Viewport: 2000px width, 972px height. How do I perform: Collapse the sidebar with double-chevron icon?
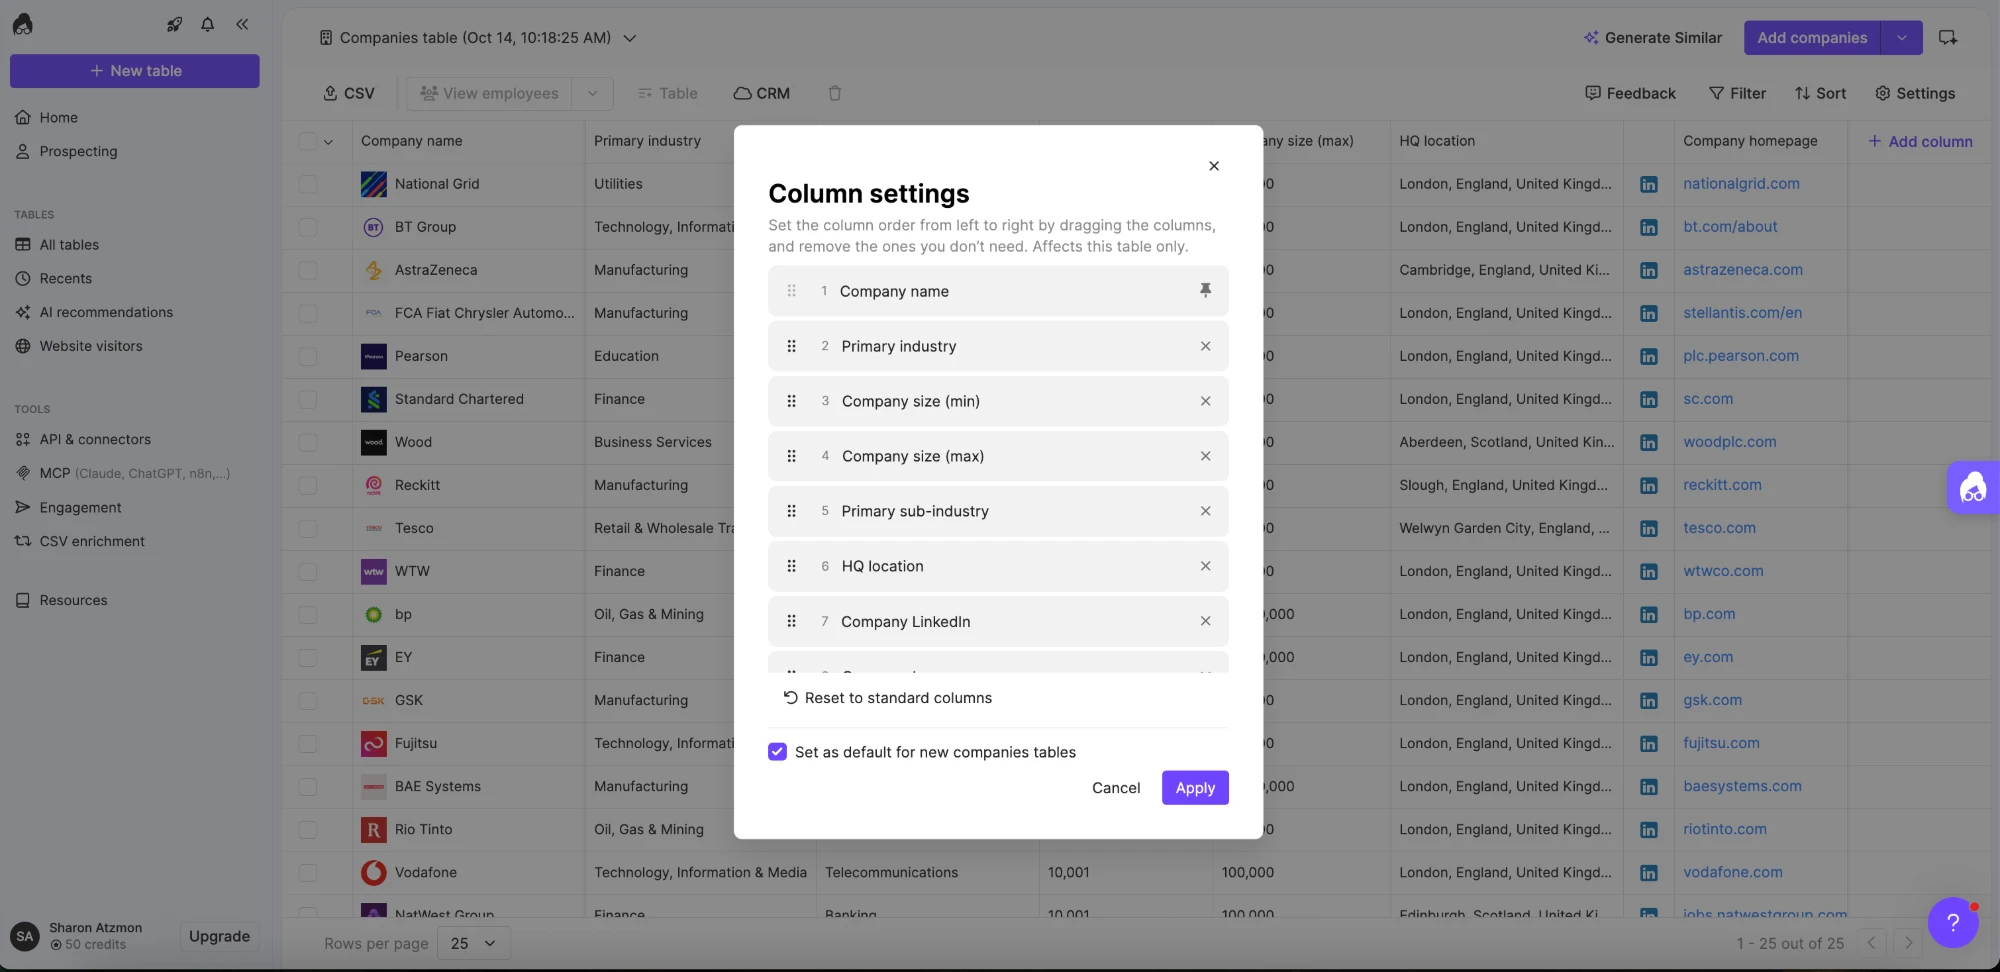pyautogui.click(x=242, y=24)
